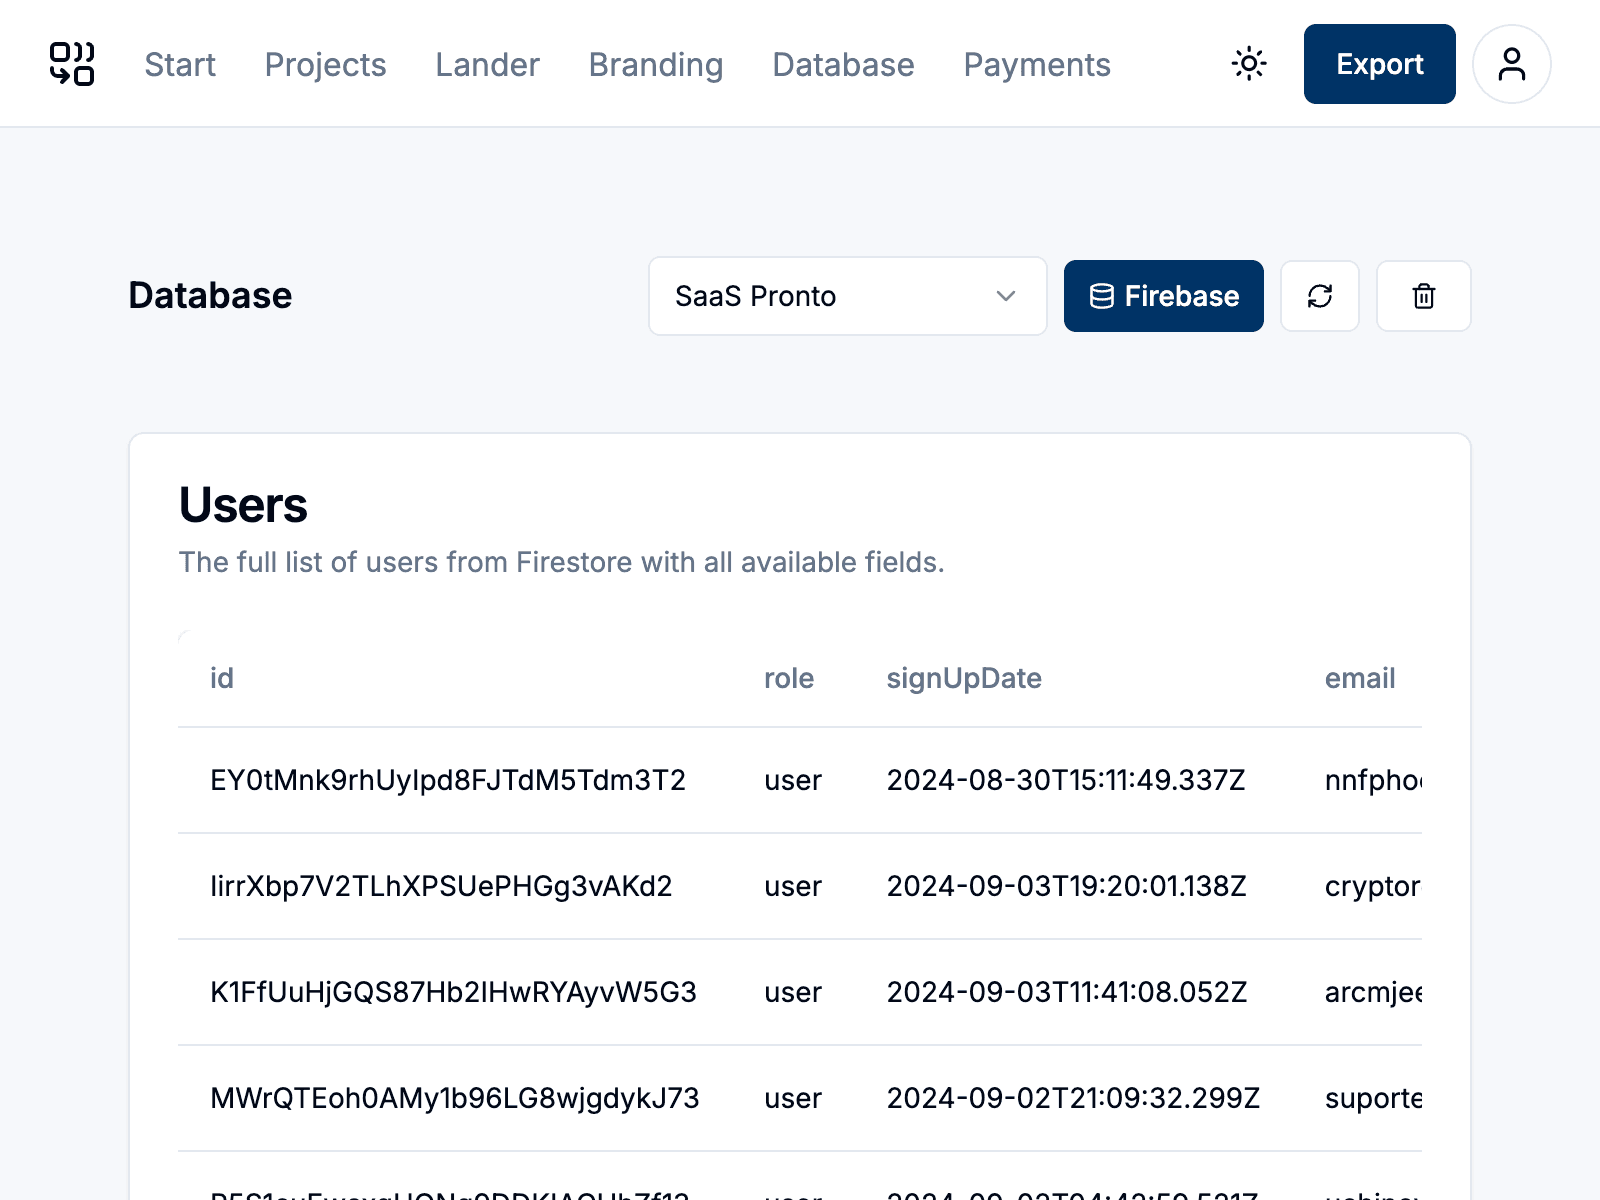This screenshot has height=1200, width=1600.
Task: Click the trash delete icon button
Action: 1424,296
